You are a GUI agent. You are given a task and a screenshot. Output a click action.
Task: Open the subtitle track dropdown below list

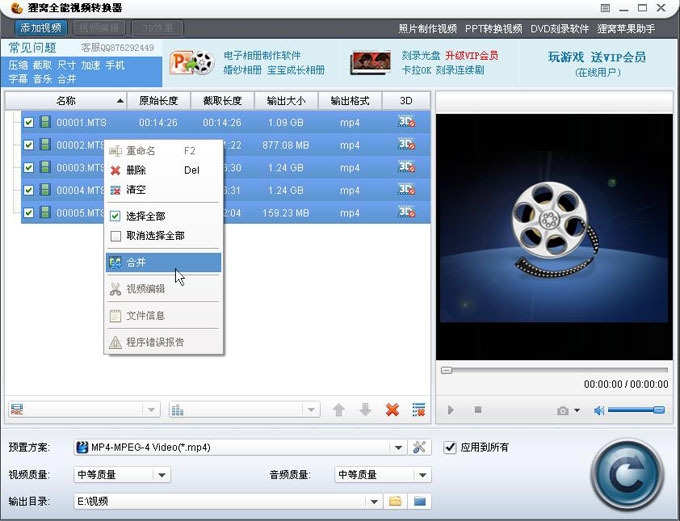151,410
